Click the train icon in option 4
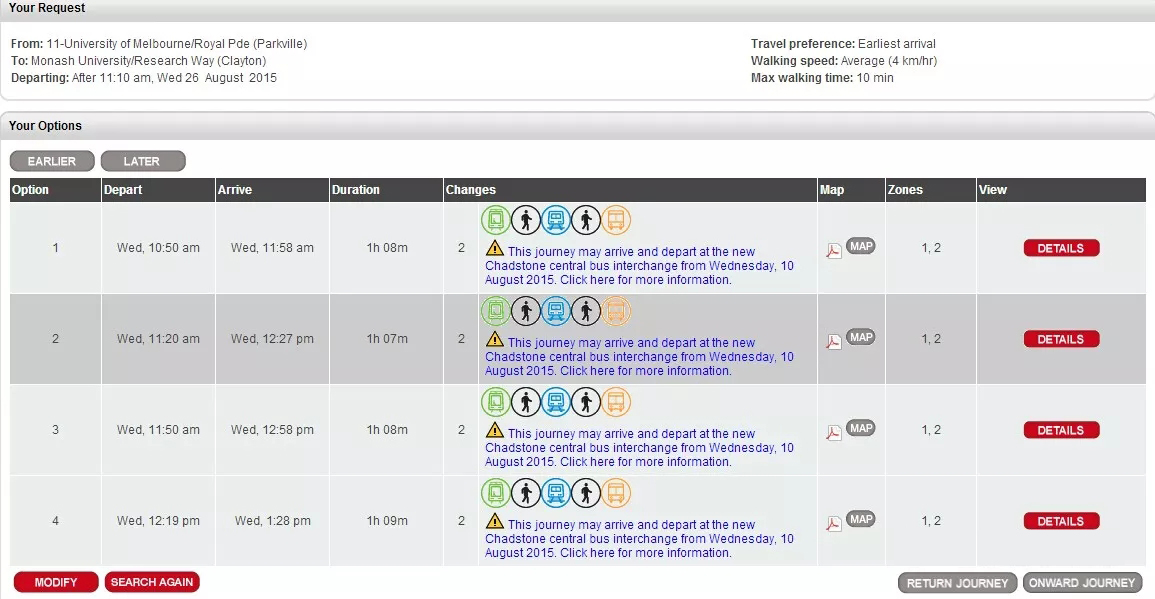The width and height of the screenshot is (1155, 599). [556, 493]
